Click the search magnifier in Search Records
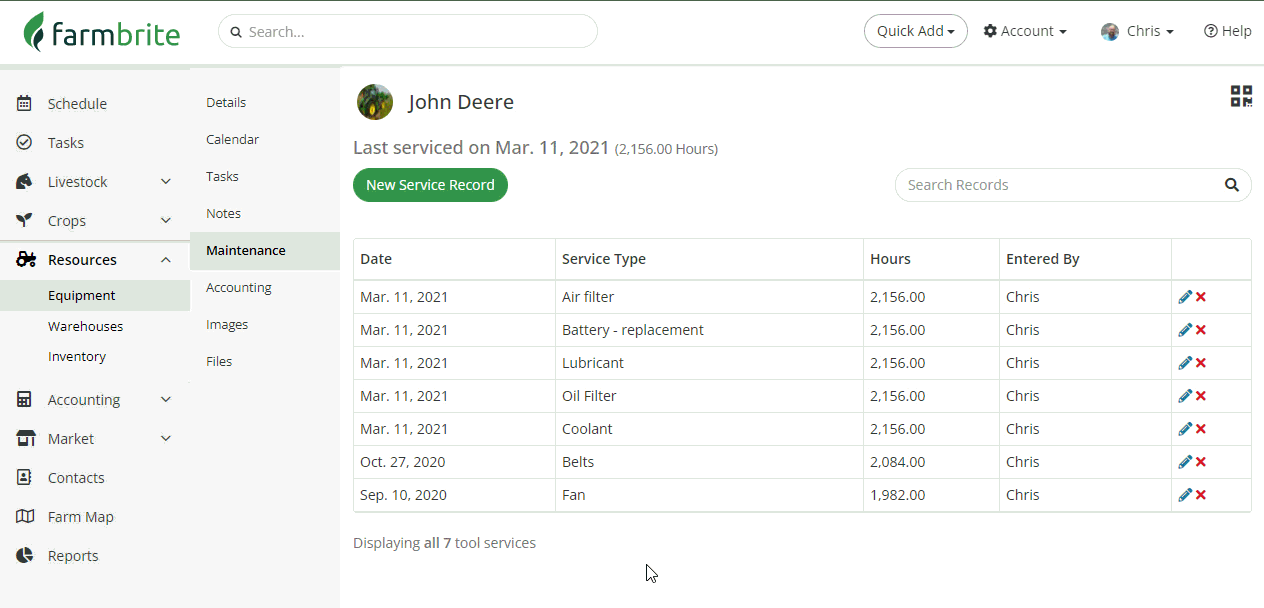Viewport: 1264px width, 608px height. [x=1232, y=185]
